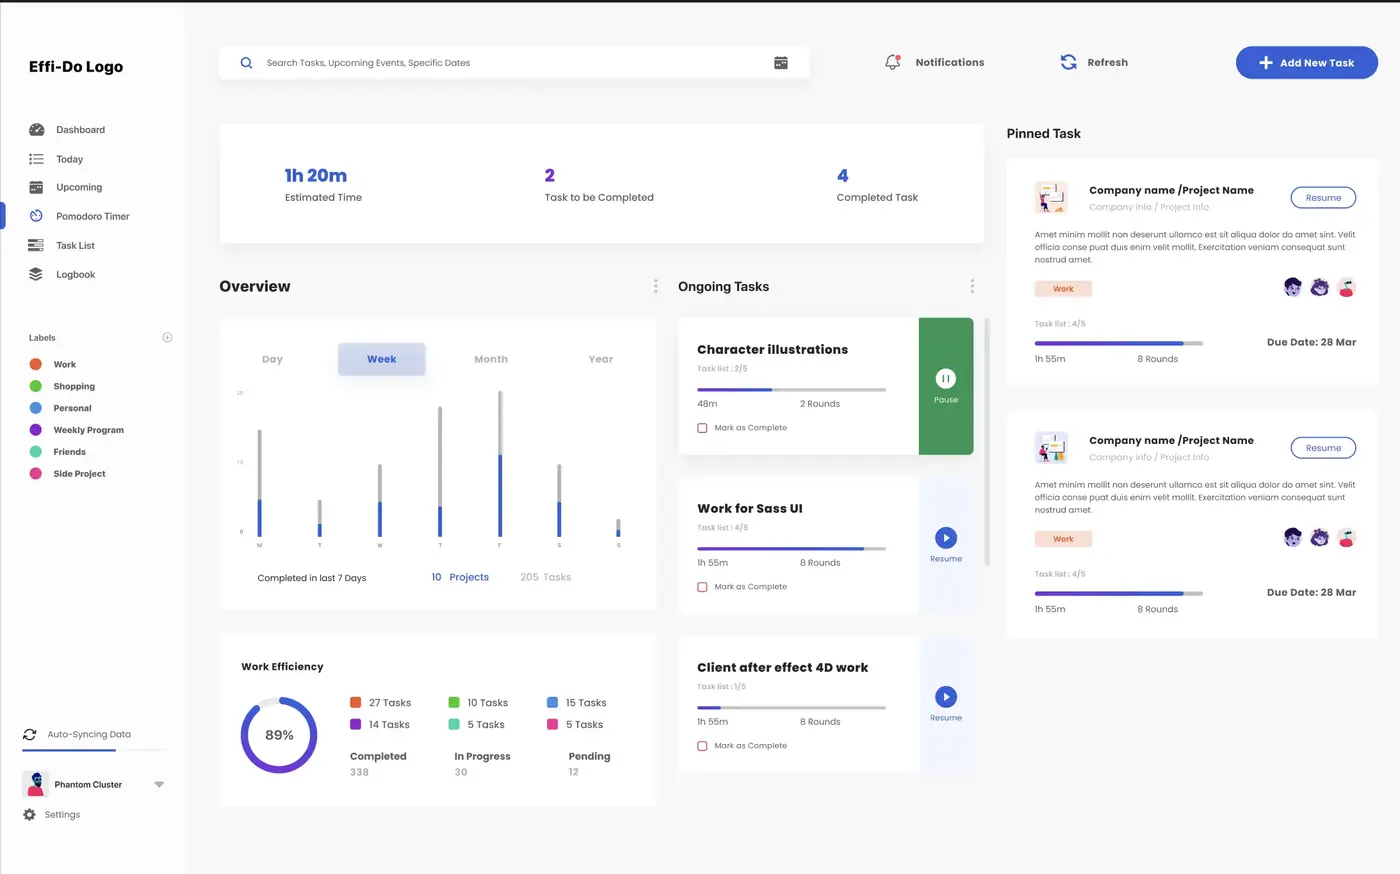
Task: Click Work for Sass UI progress bar
Action: point(791,549)
